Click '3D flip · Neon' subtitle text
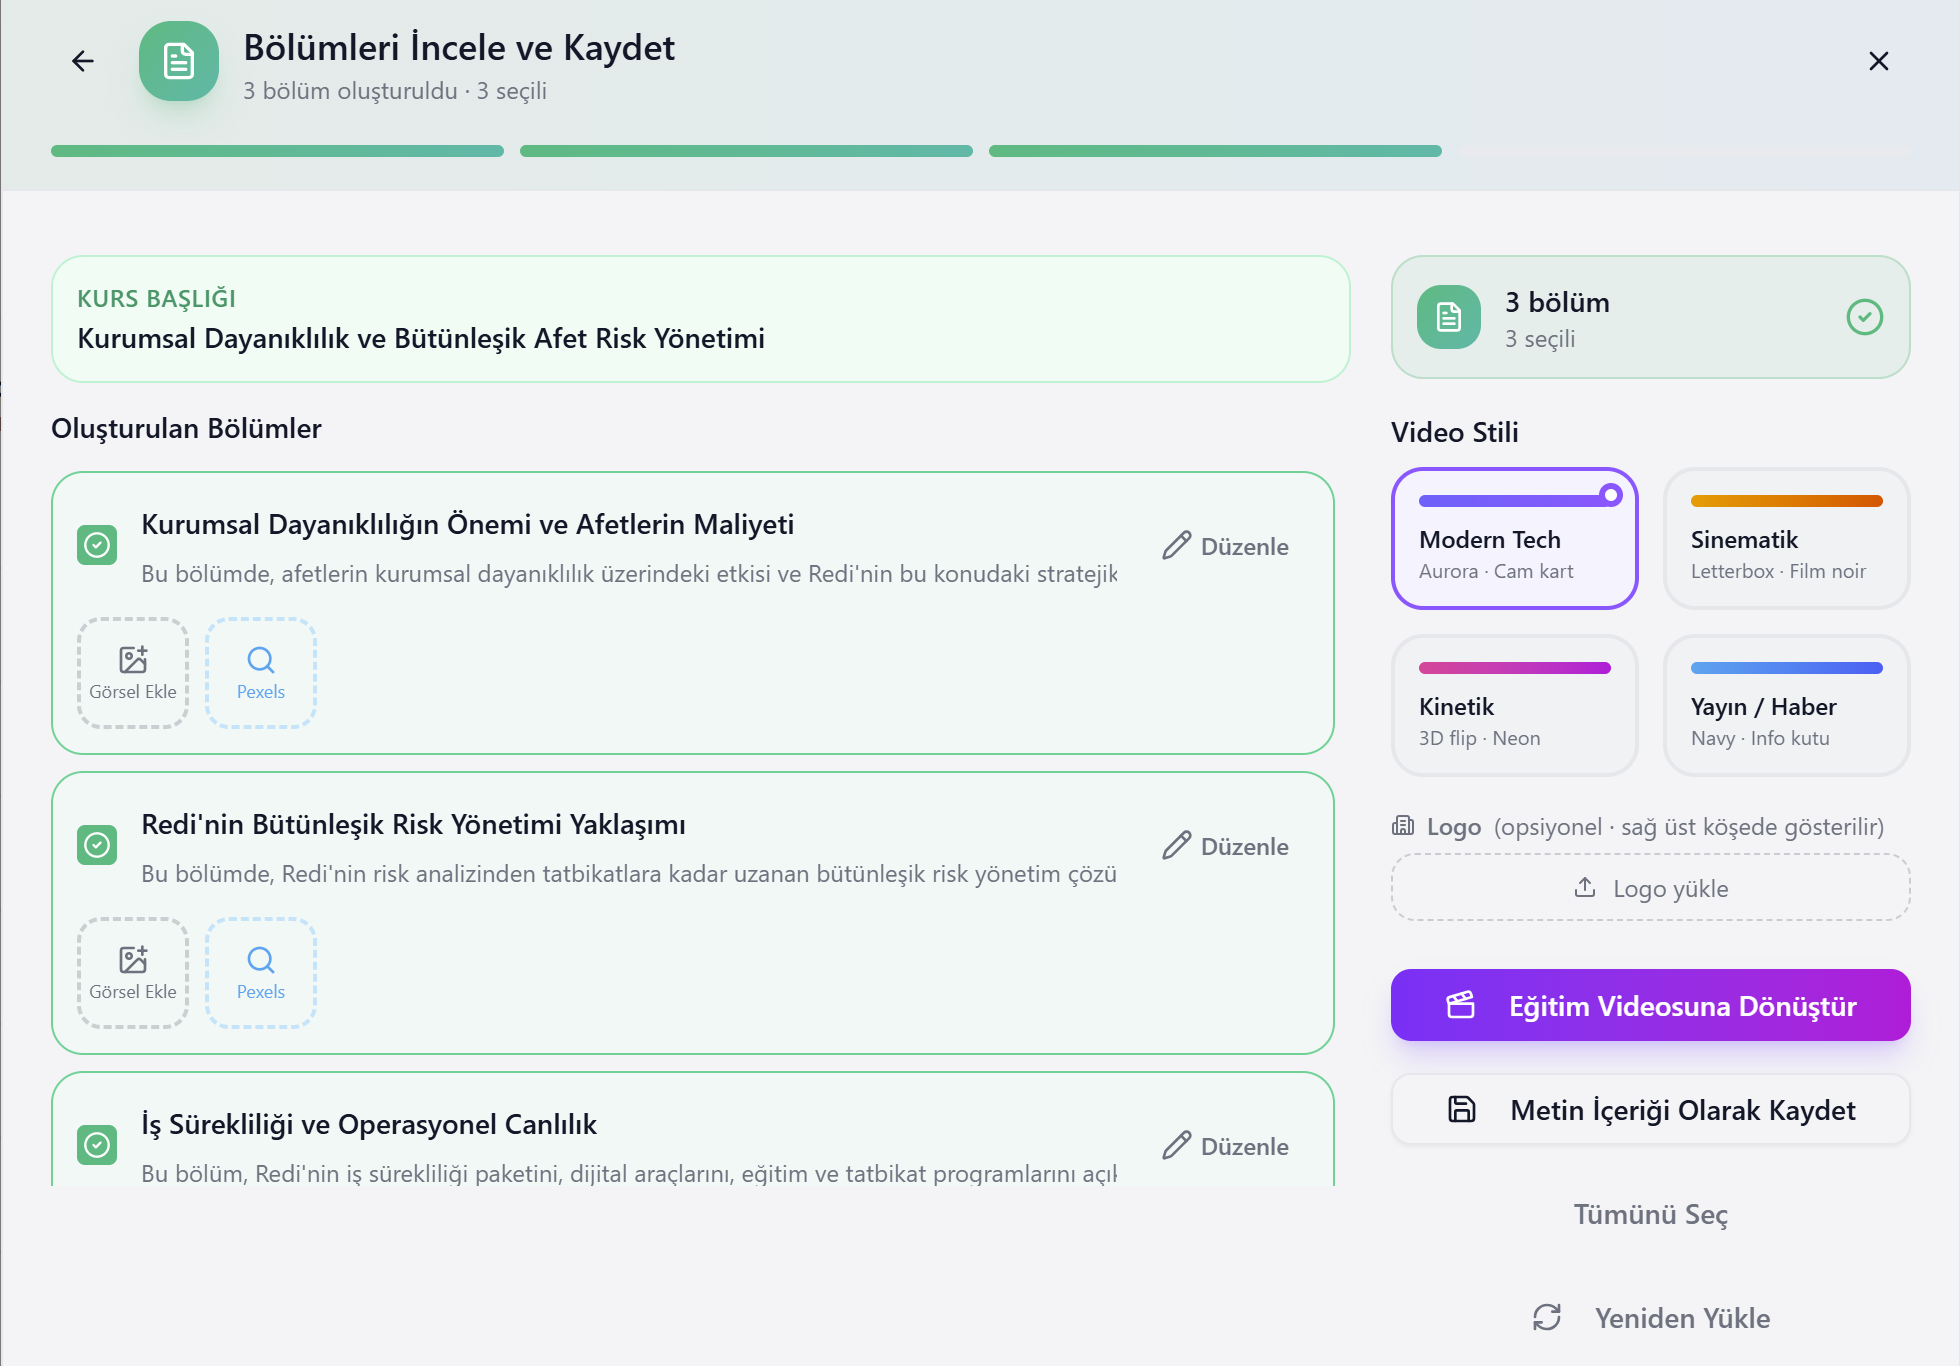 click(1479, 738)
